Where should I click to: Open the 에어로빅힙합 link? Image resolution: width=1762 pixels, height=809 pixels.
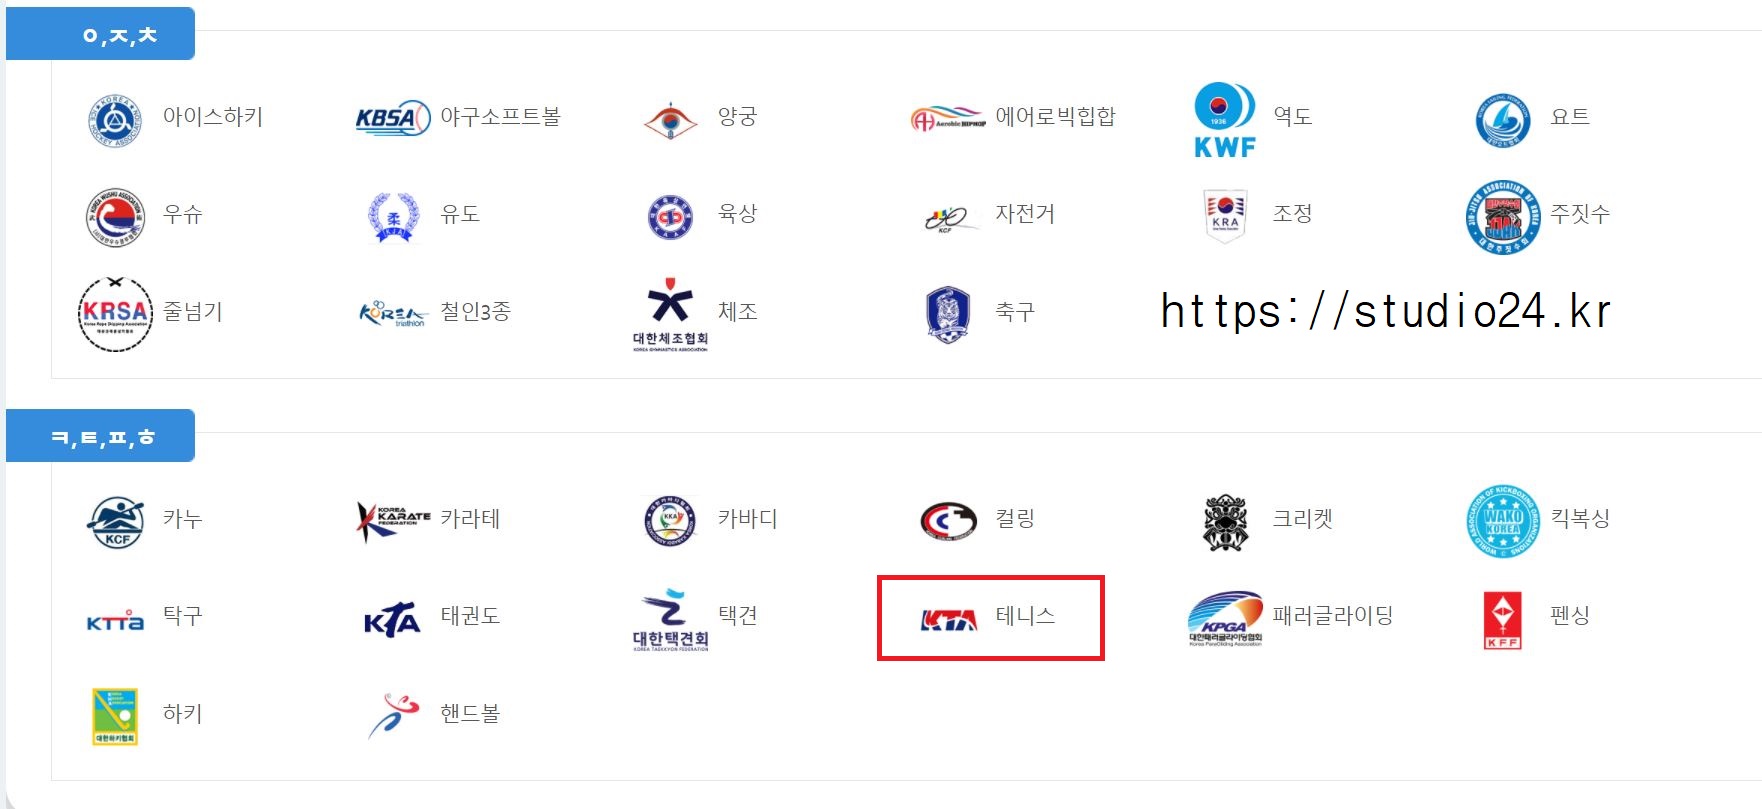pos(1055,117)
